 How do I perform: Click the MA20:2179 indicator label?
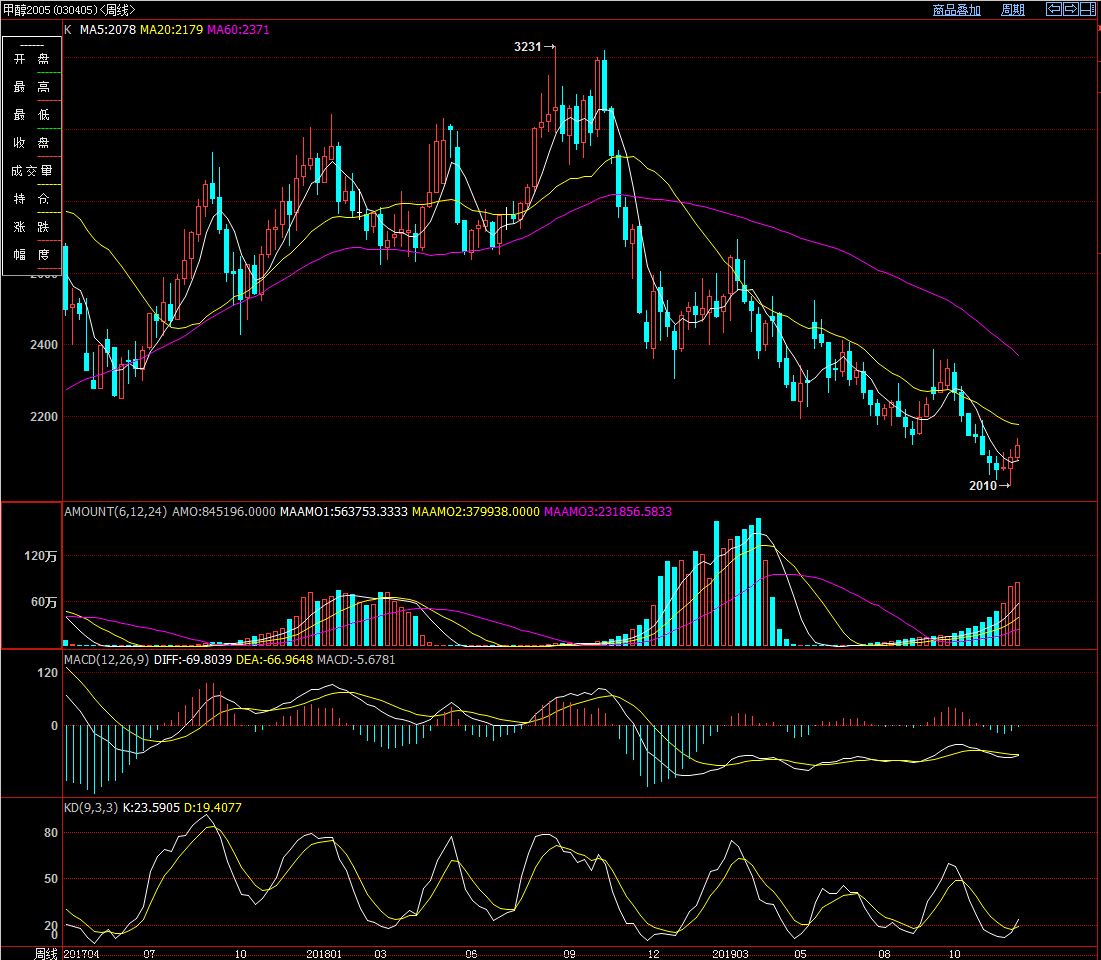click(171, 29)
